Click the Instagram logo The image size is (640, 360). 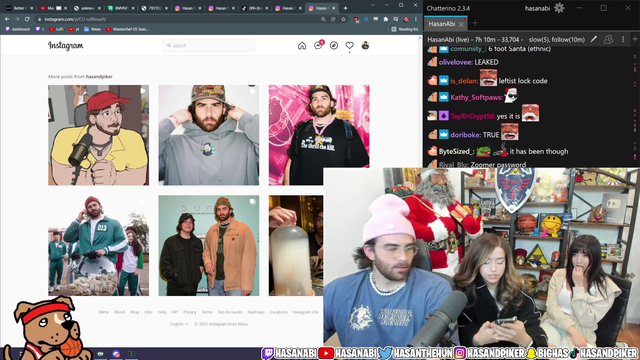[66, 46]
